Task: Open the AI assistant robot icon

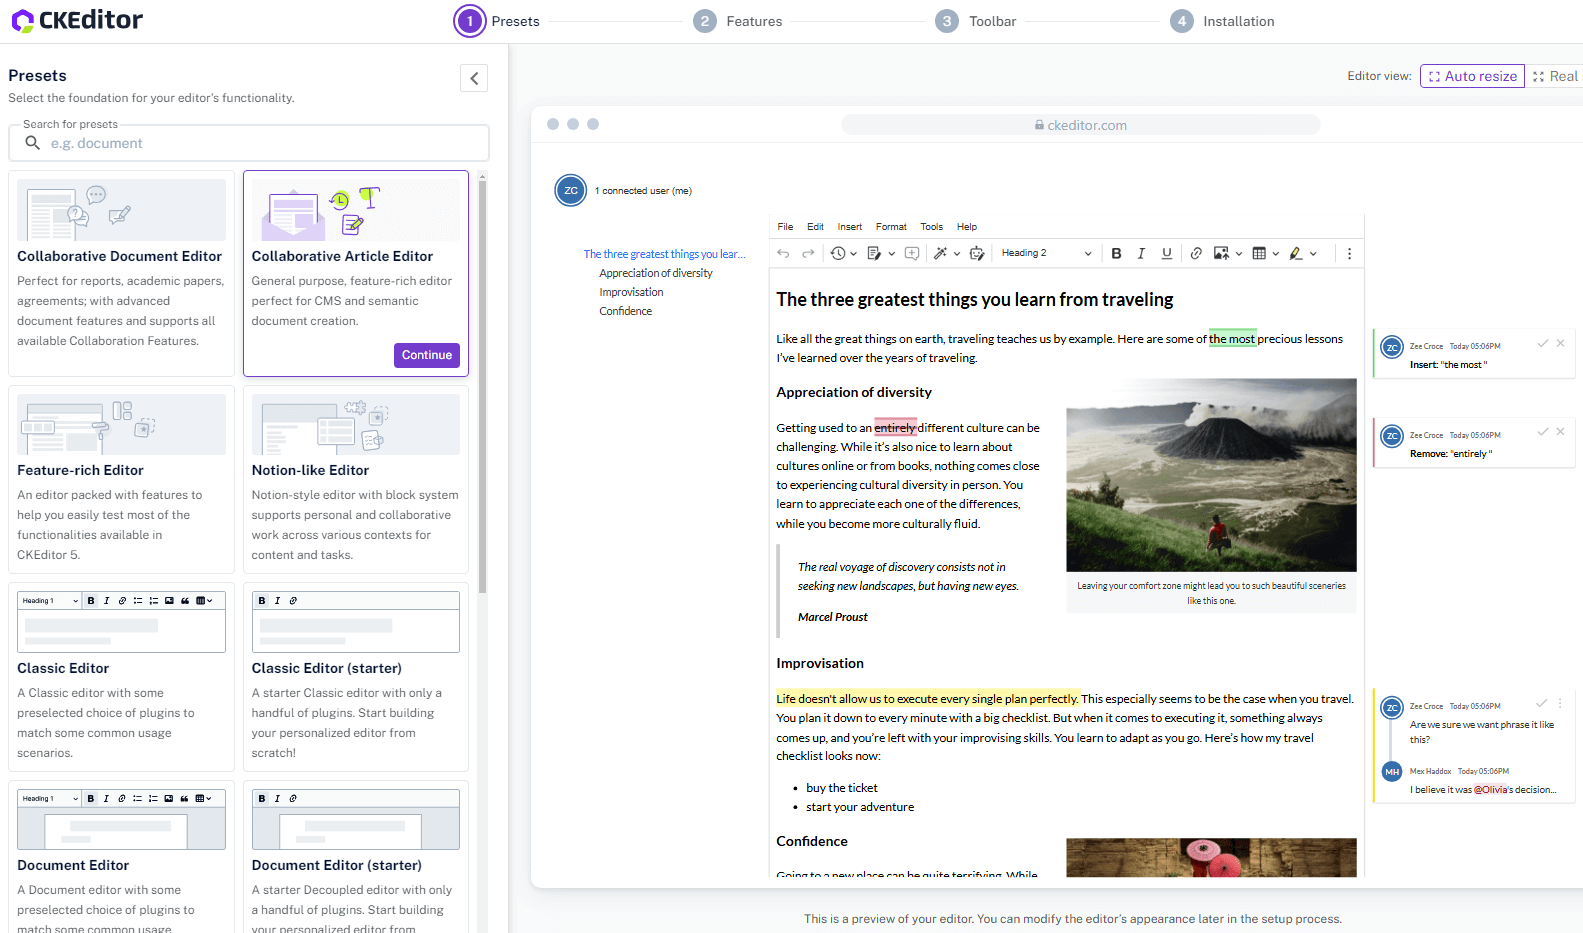Action: [977, 254]
